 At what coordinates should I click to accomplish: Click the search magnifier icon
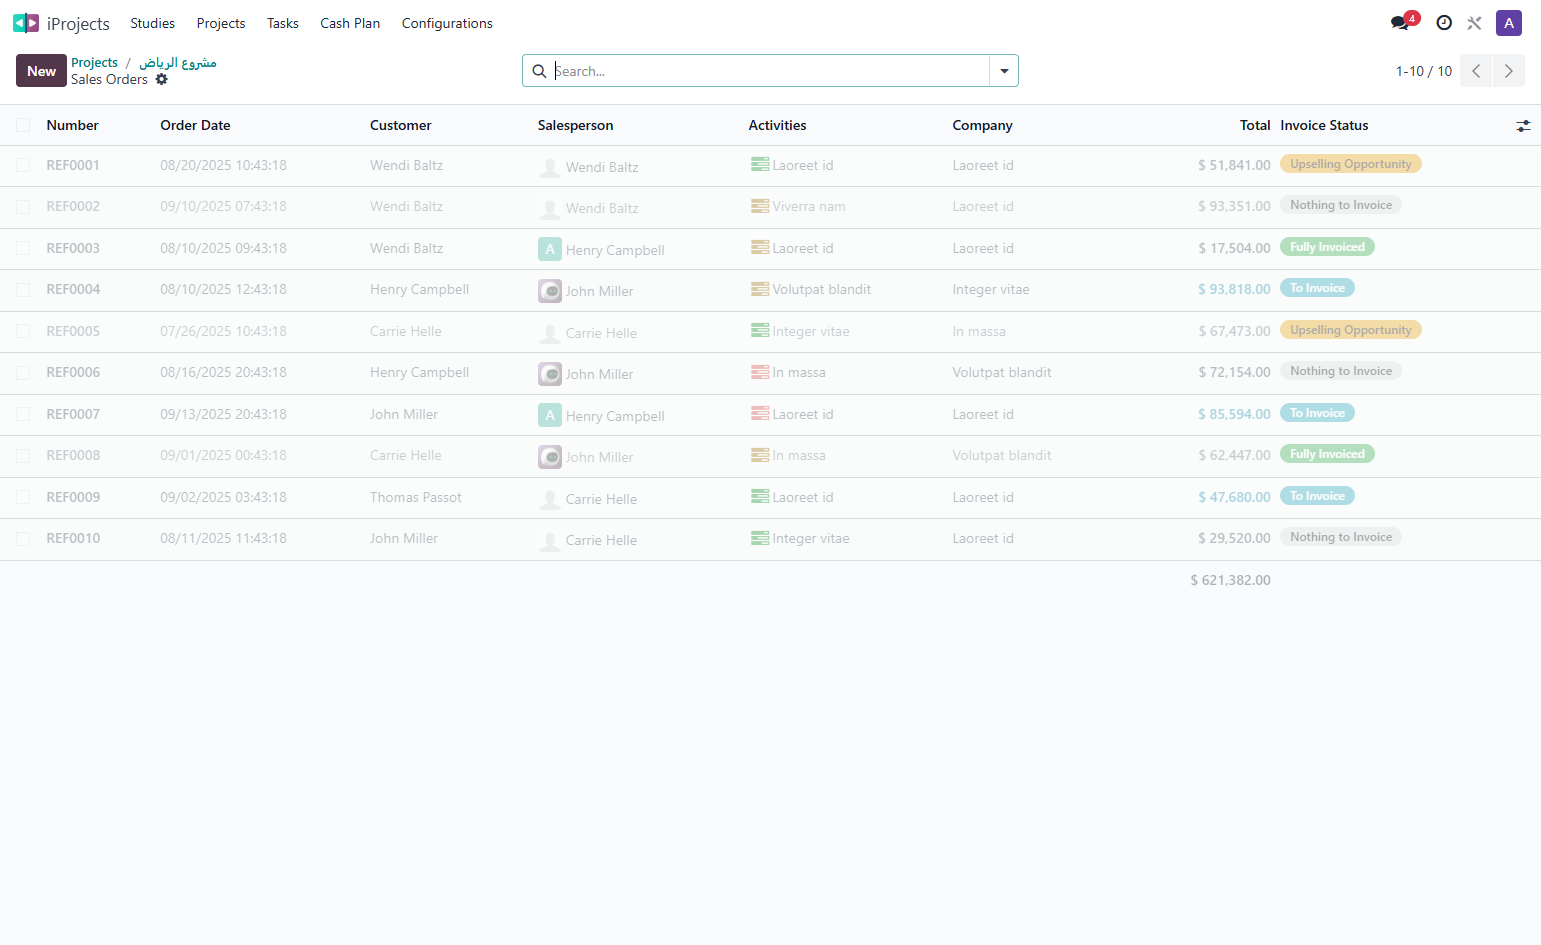(539, 71)
